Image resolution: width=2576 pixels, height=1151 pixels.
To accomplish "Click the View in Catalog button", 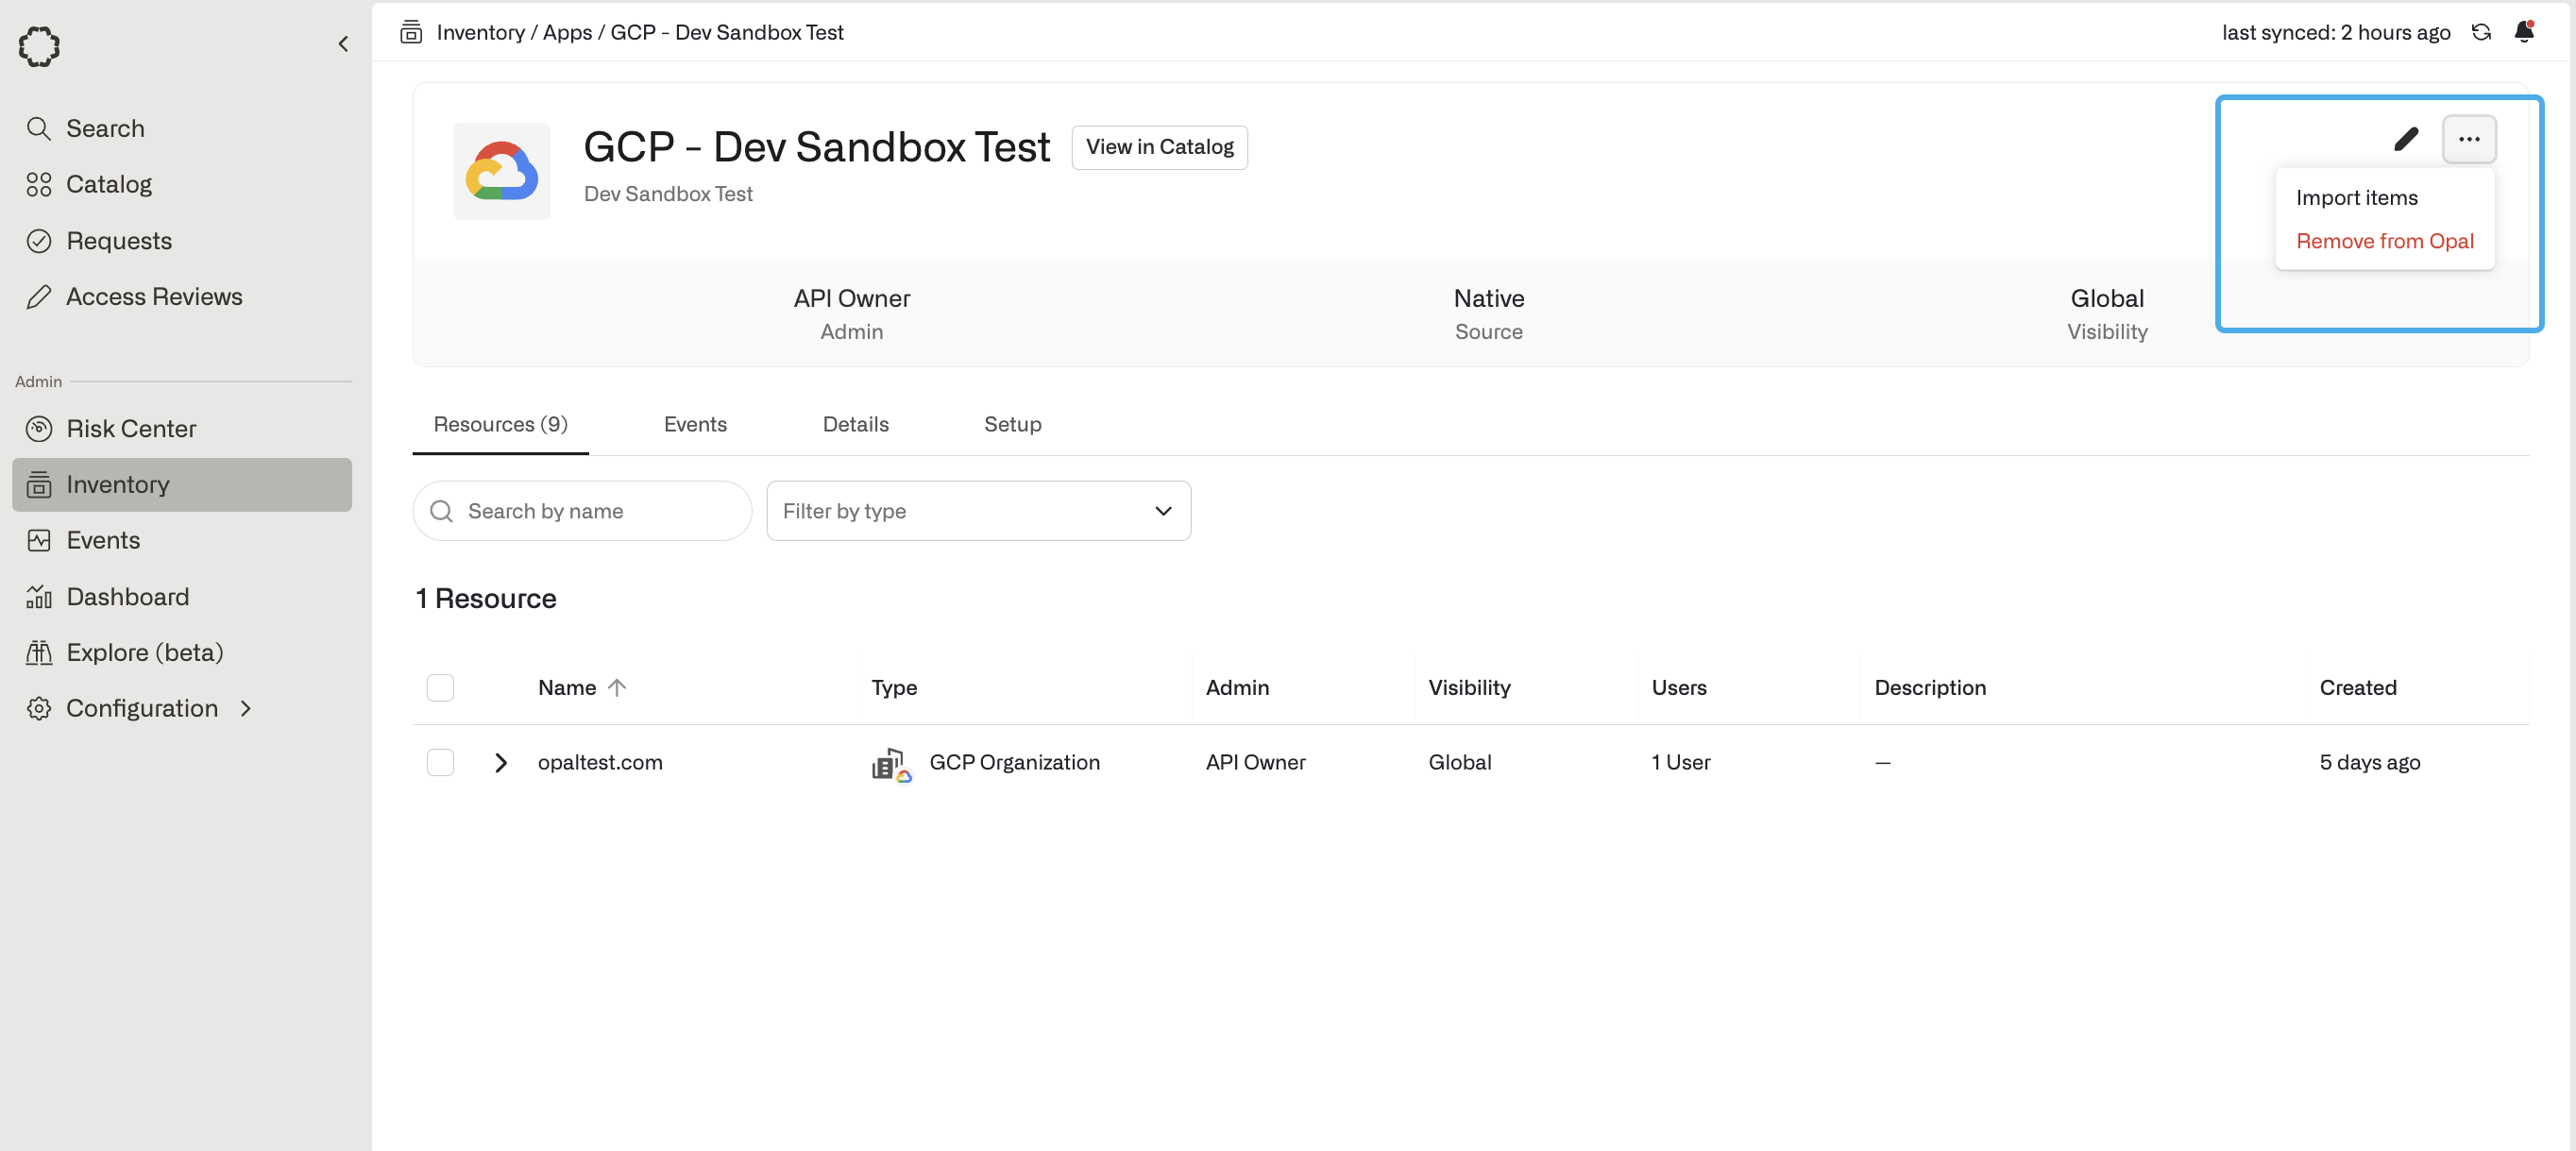I will [1159, 147].
